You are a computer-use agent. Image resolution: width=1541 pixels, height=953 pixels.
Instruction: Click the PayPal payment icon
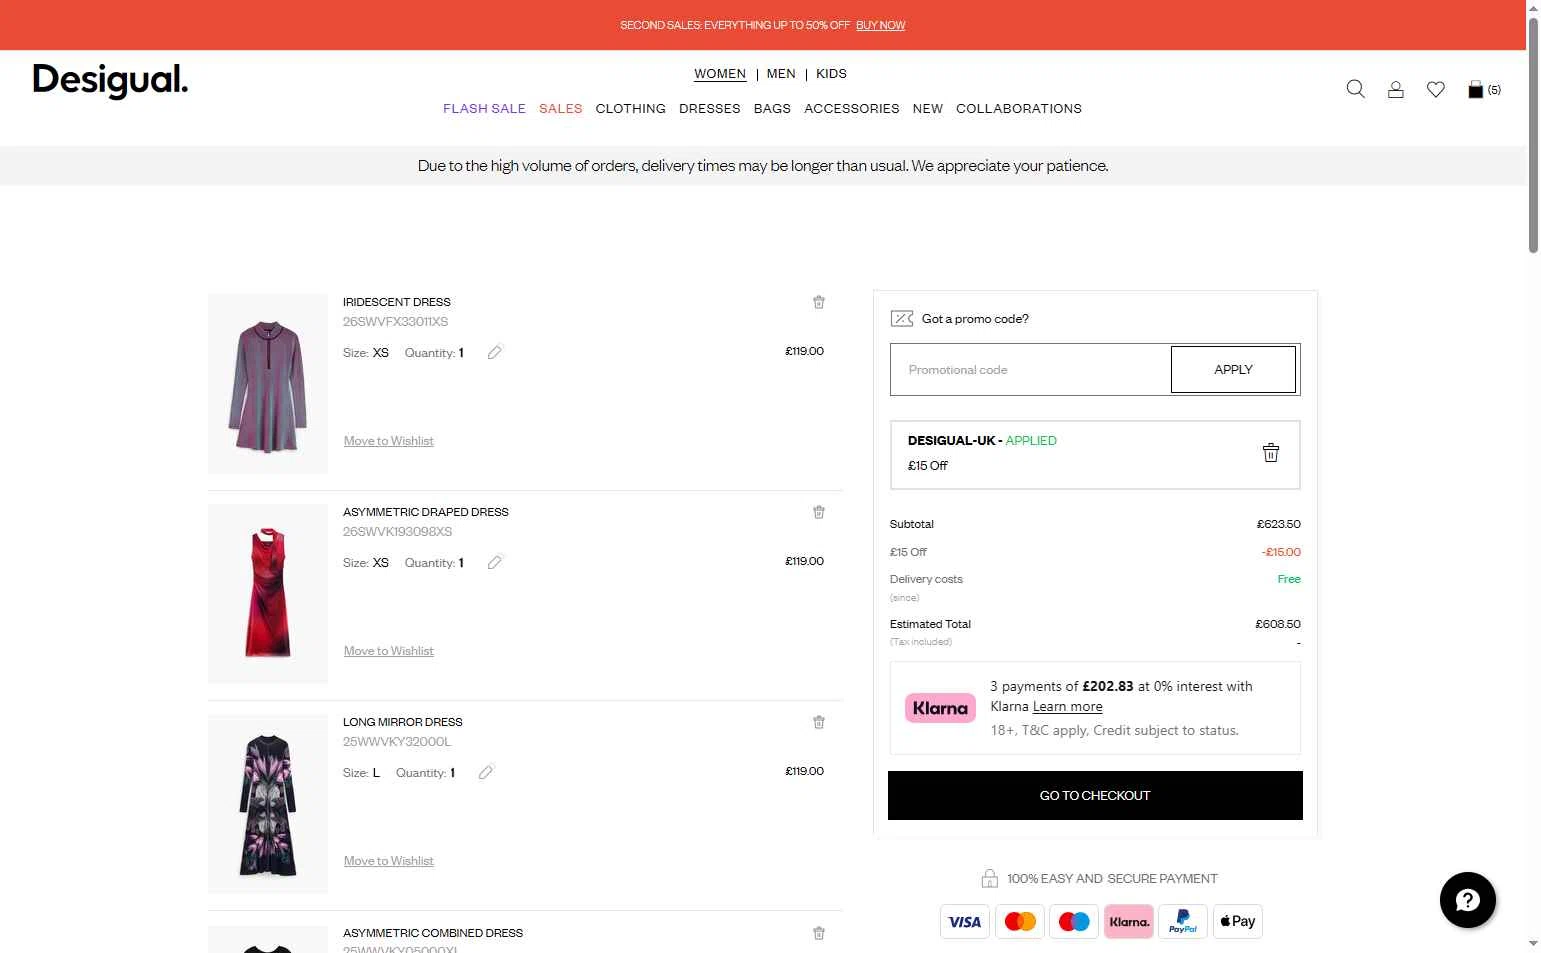point(1183,921)
